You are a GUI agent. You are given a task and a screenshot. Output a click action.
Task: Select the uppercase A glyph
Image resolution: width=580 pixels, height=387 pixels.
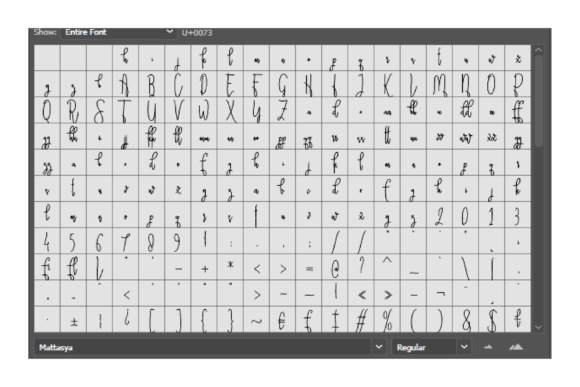[x=125, y=84]
